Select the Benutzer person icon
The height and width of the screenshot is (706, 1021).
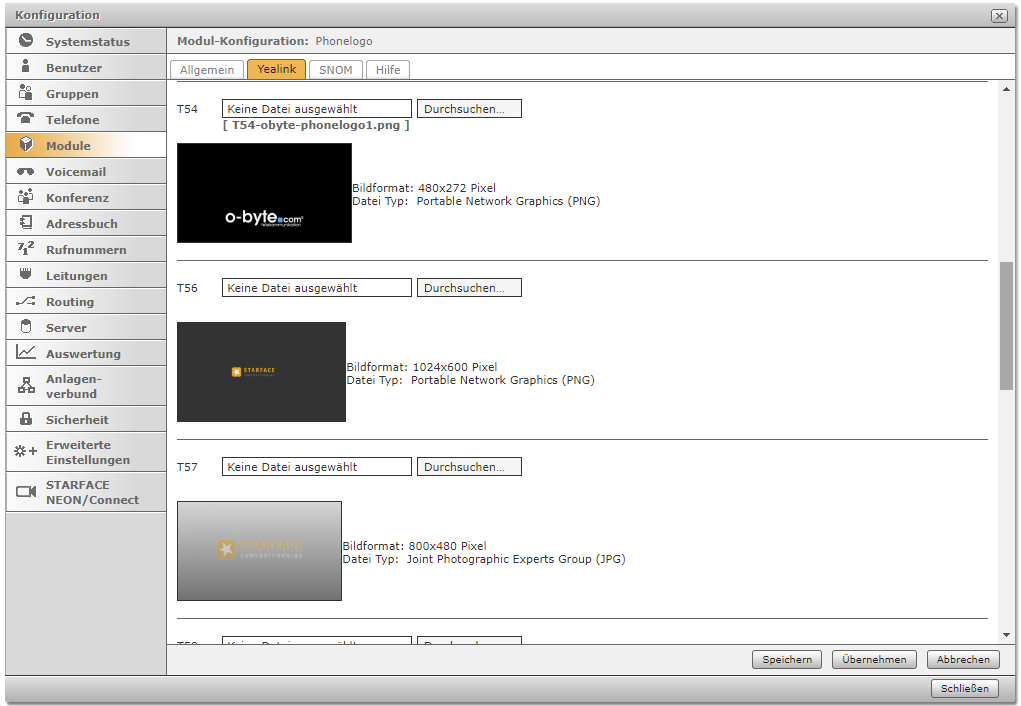26,67
